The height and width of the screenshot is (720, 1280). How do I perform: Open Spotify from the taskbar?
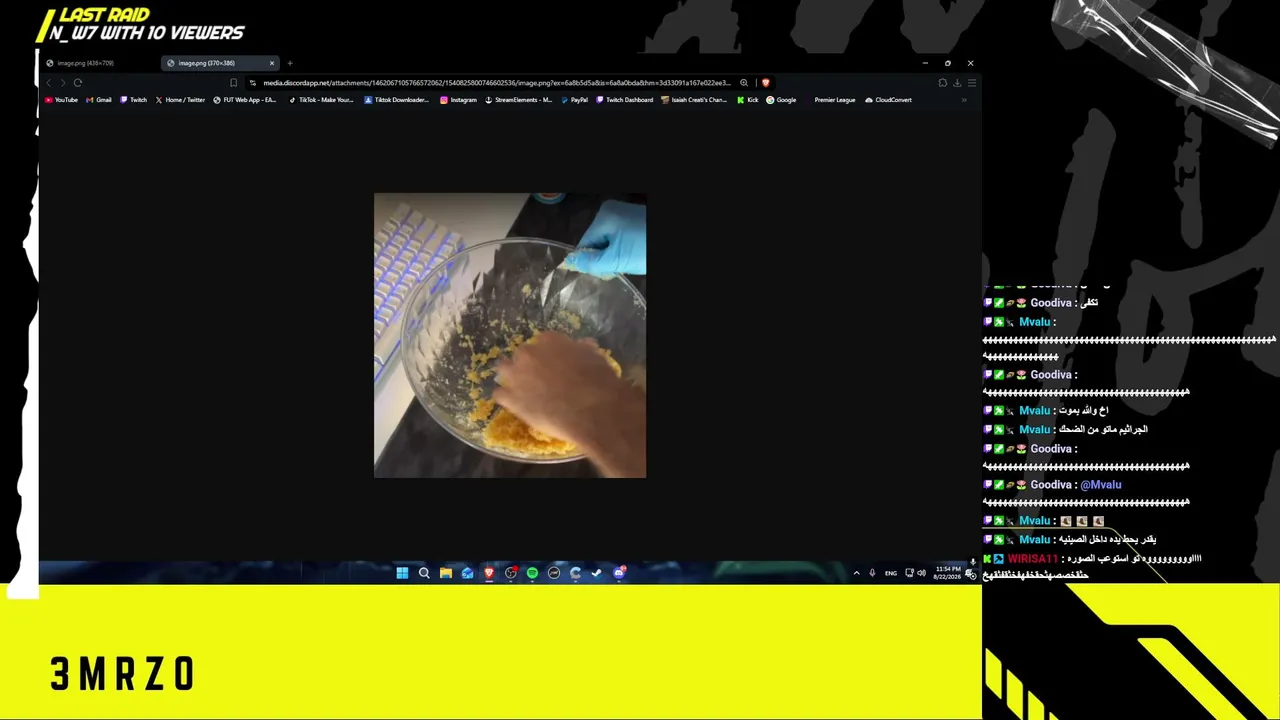tap(532, 573)
